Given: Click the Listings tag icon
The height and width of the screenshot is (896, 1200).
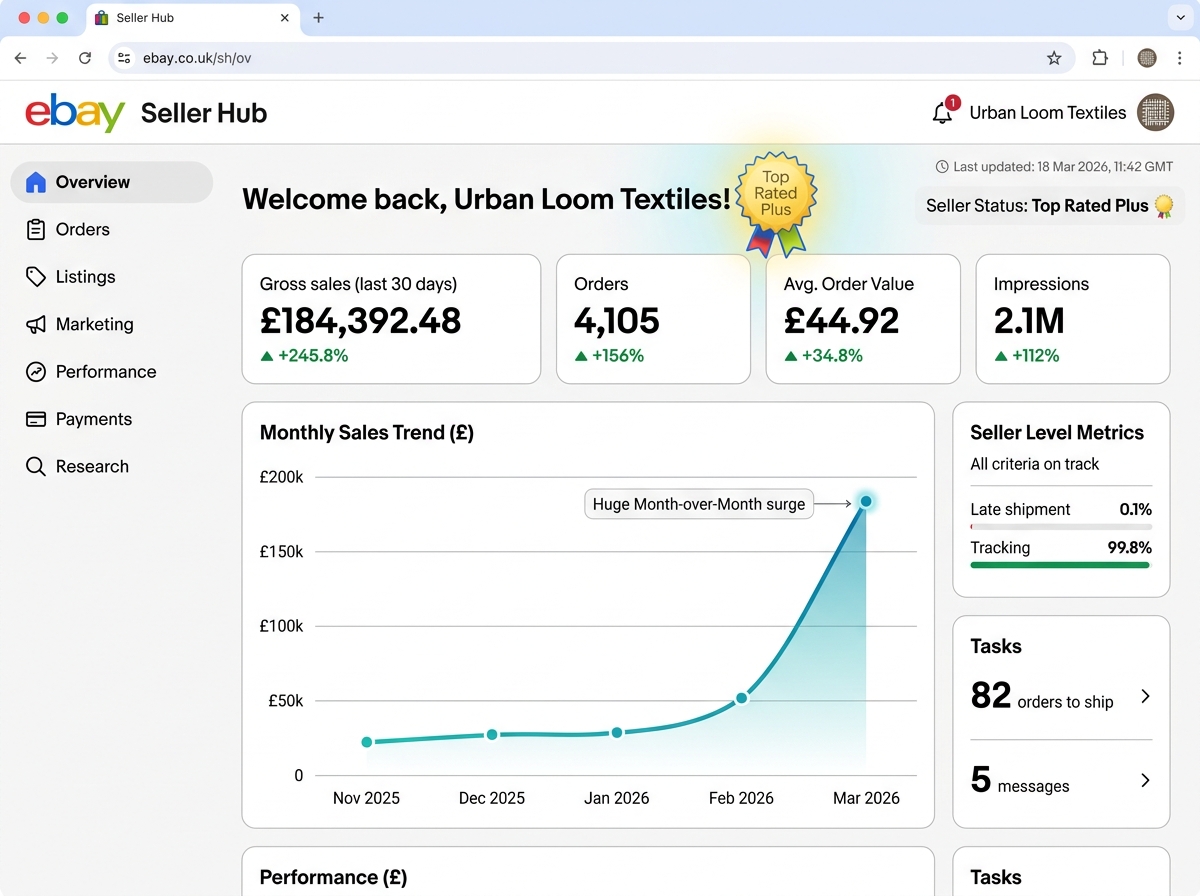Looking at the screenshot, I should tap(36, 277).
